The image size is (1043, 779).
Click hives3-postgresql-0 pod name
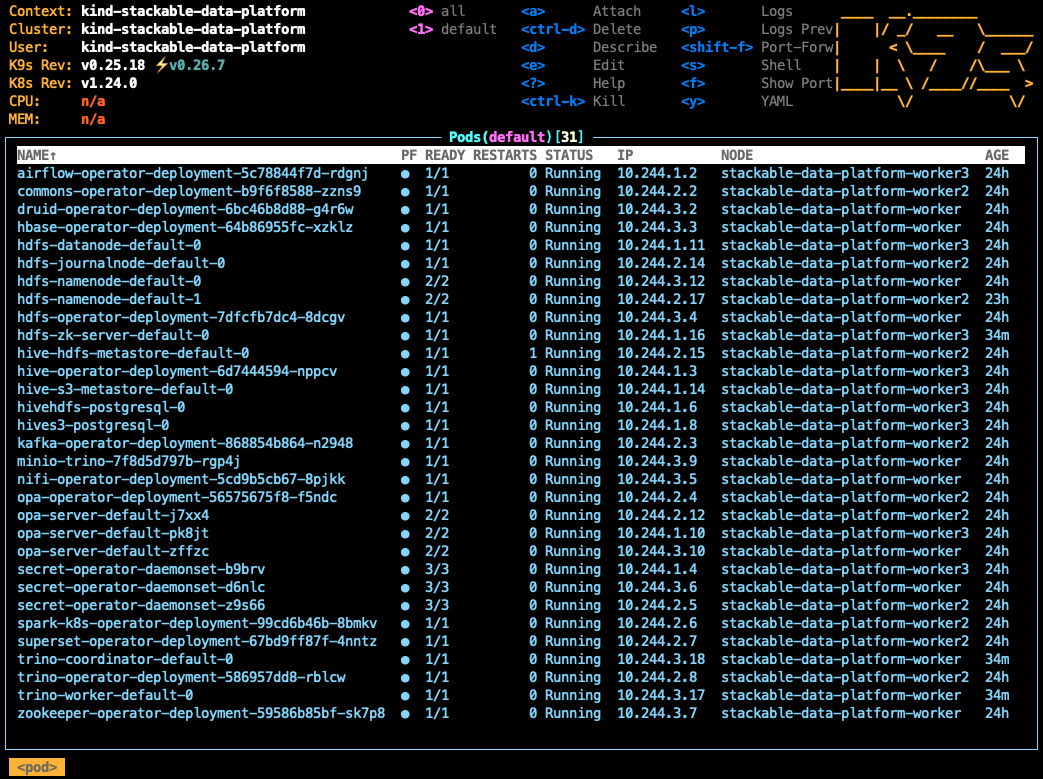93,424
